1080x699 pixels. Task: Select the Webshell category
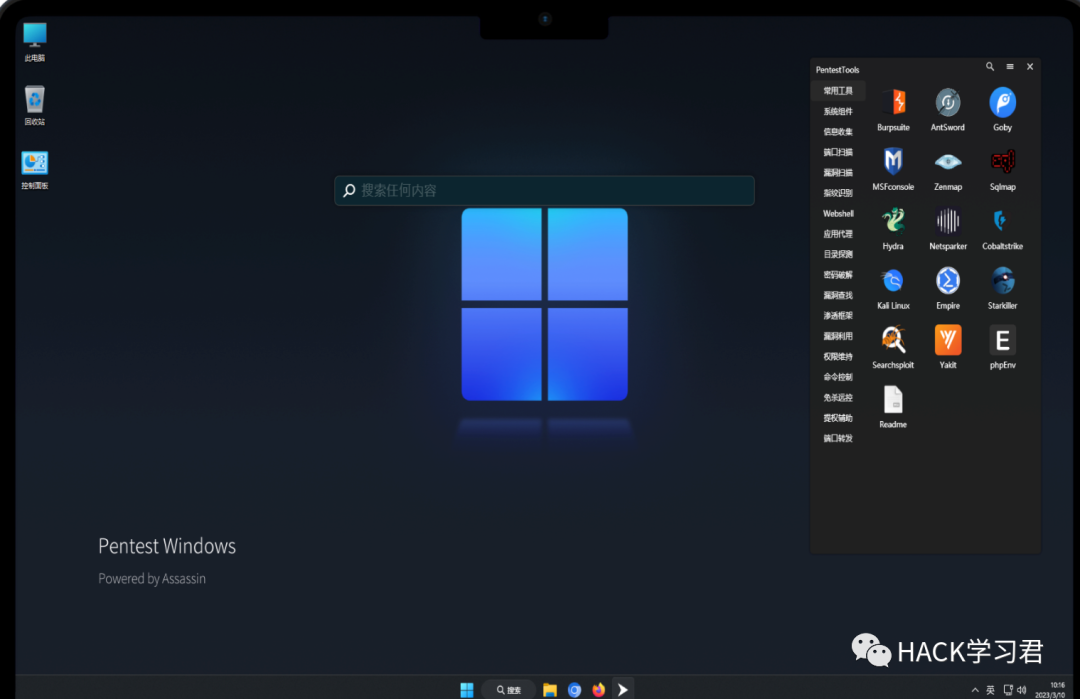click(x=838, y=213)
